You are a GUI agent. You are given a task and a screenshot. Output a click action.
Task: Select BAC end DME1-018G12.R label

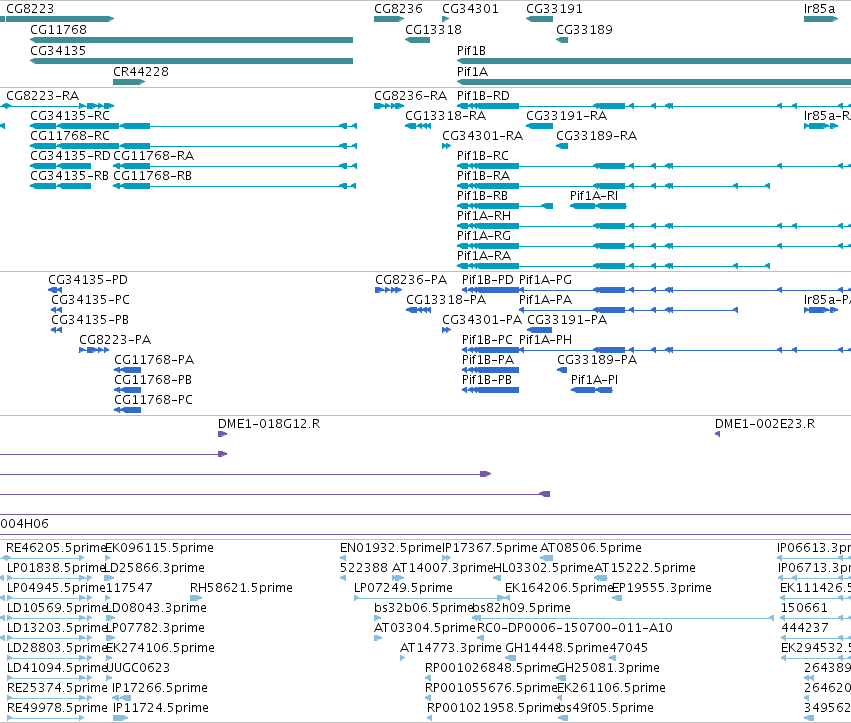269,424
